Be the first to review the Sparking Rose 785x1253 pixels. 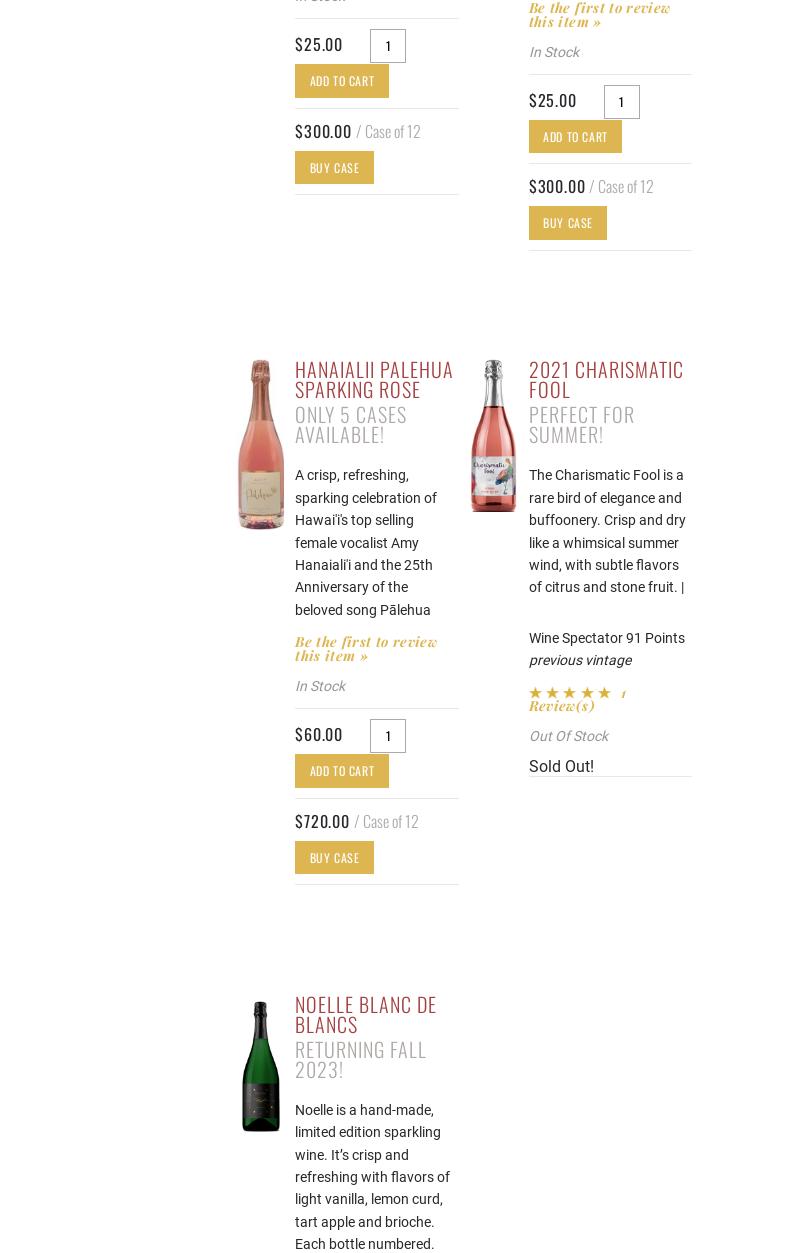pos(365,648)
